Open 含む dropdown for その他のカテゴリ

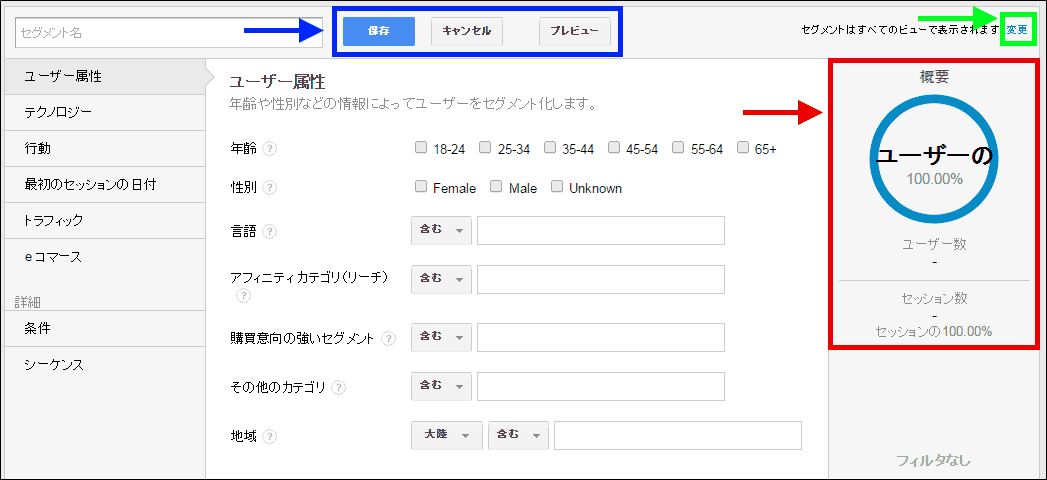441,385
